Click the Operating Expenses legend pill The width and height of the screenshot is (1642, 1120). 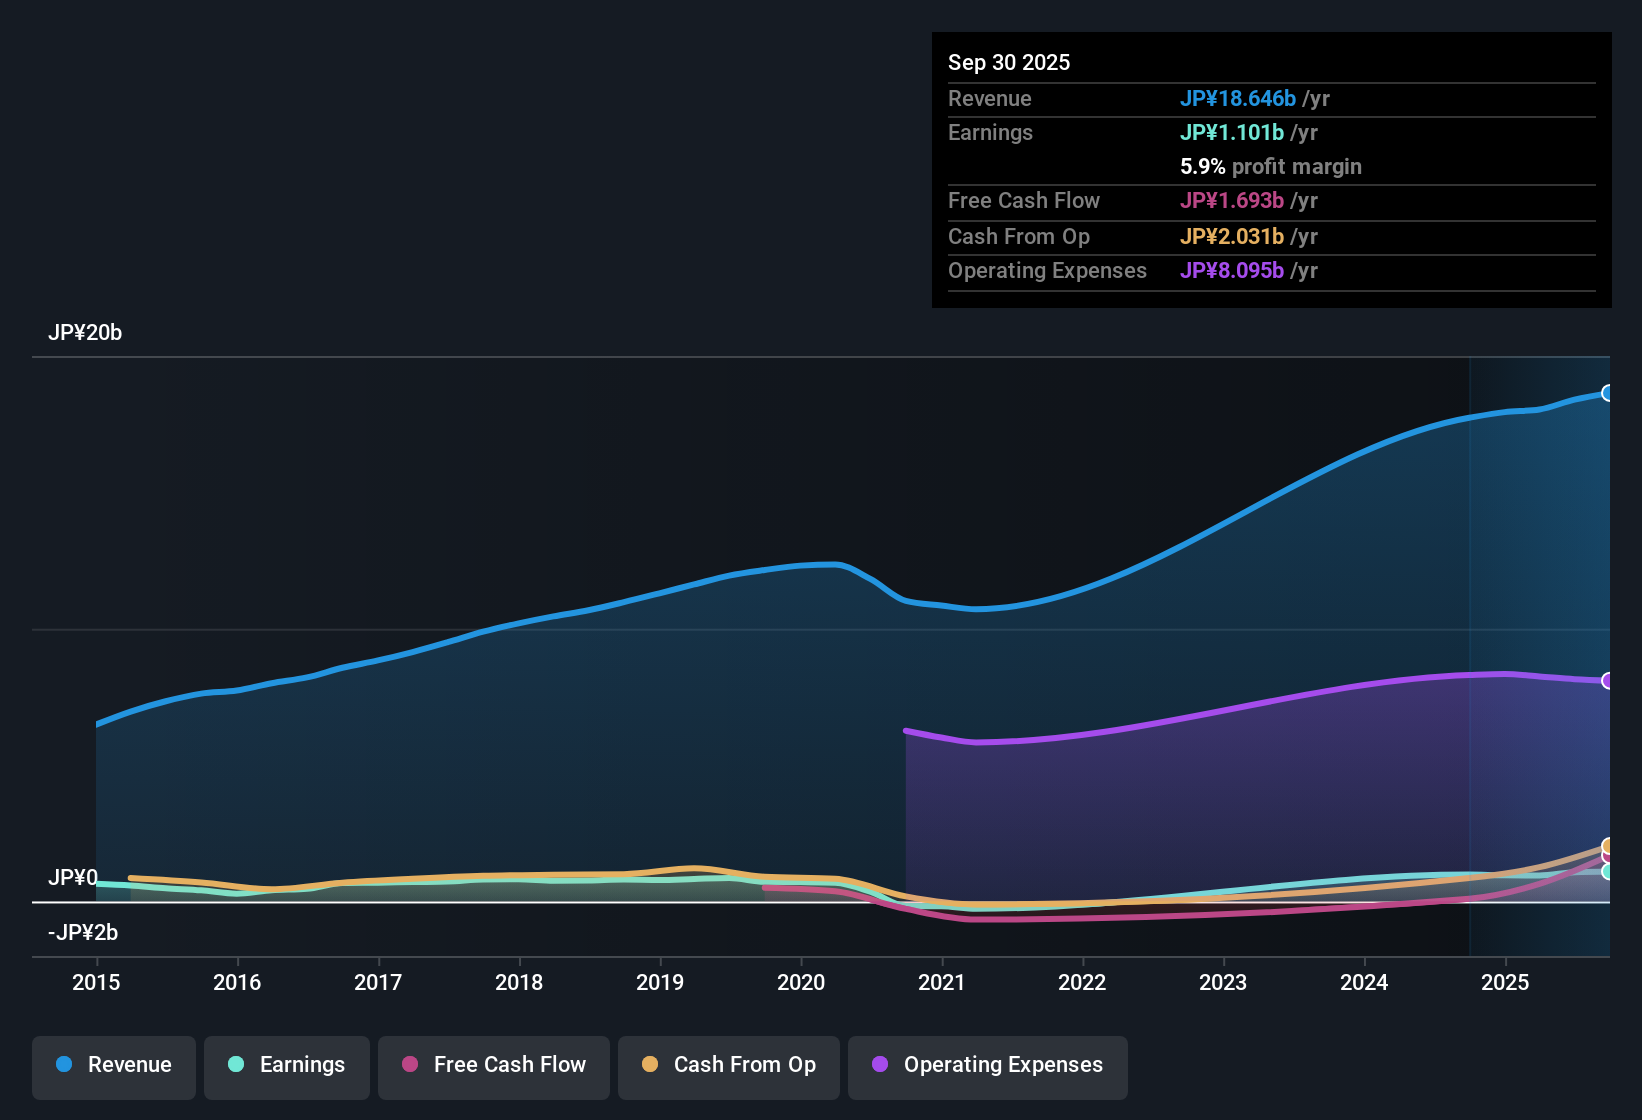[x=987, y=1065]
